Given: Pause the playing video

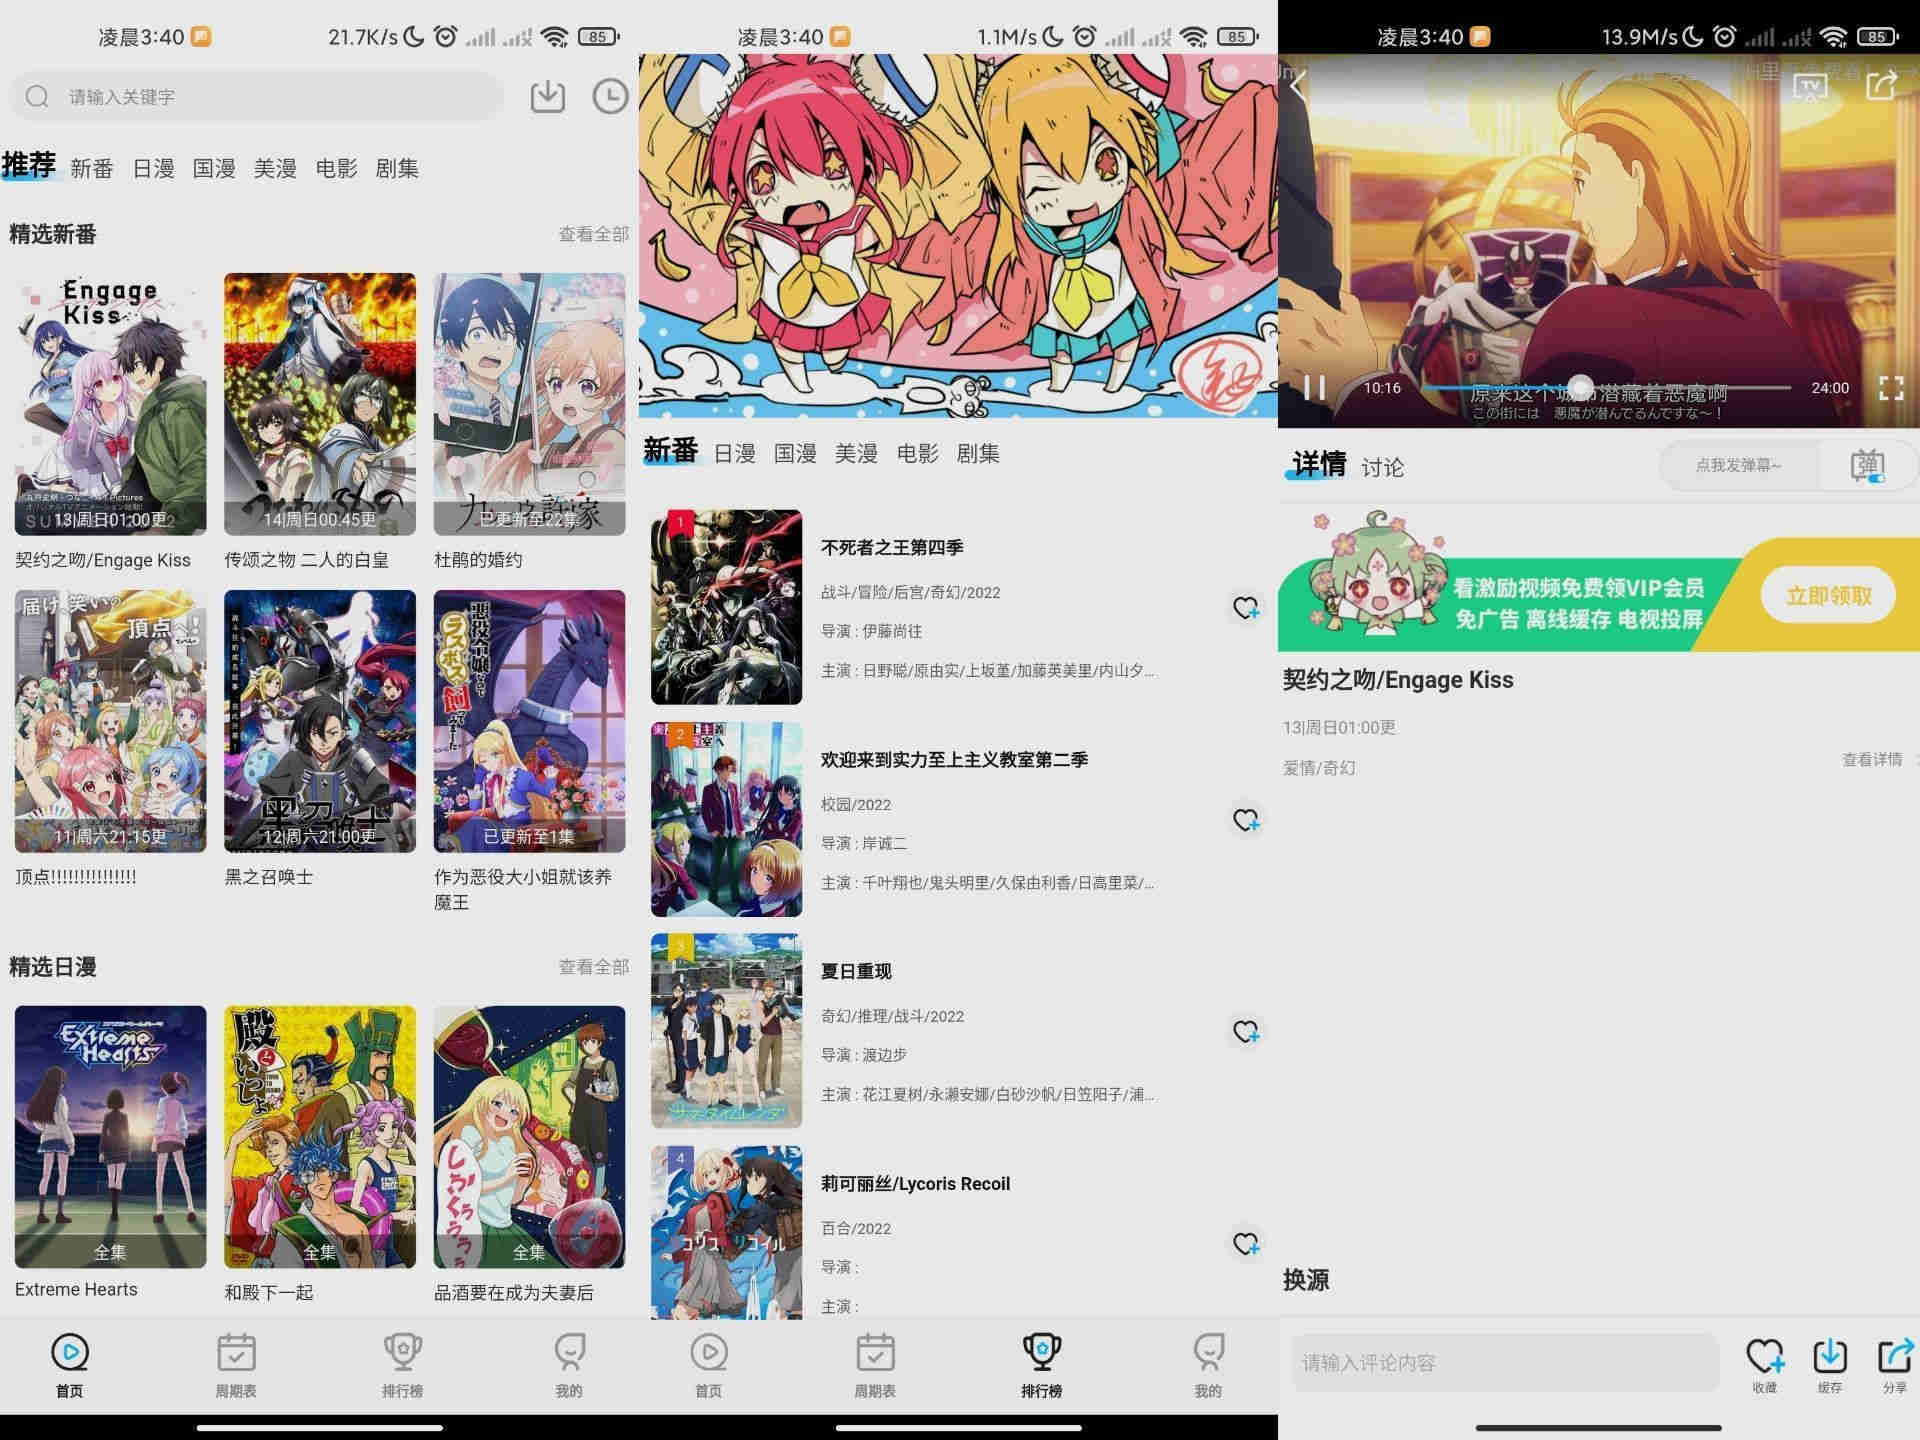Looking at the screenshot, I should [x=1315, y=388].
